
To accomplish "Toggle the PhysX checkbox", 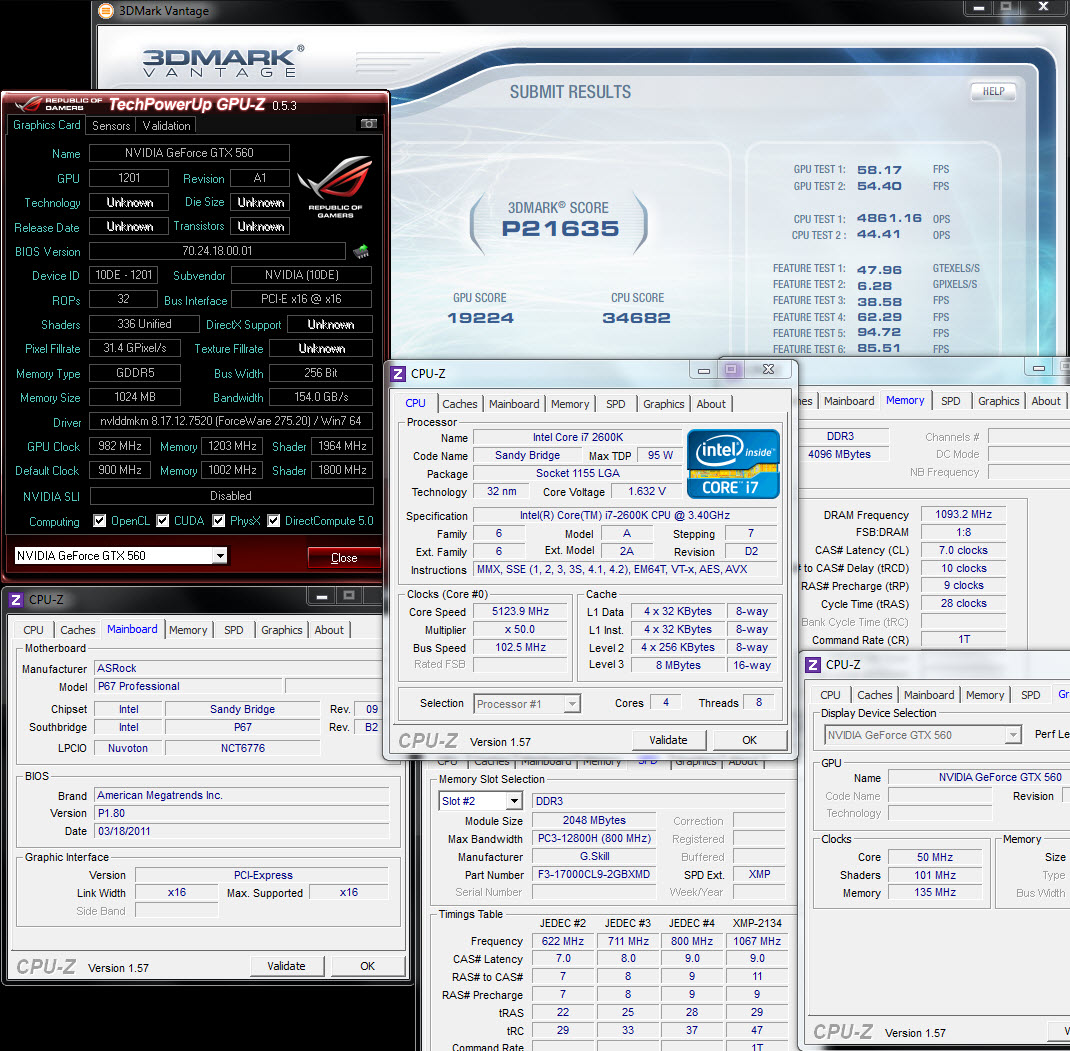I will [218, 521].
